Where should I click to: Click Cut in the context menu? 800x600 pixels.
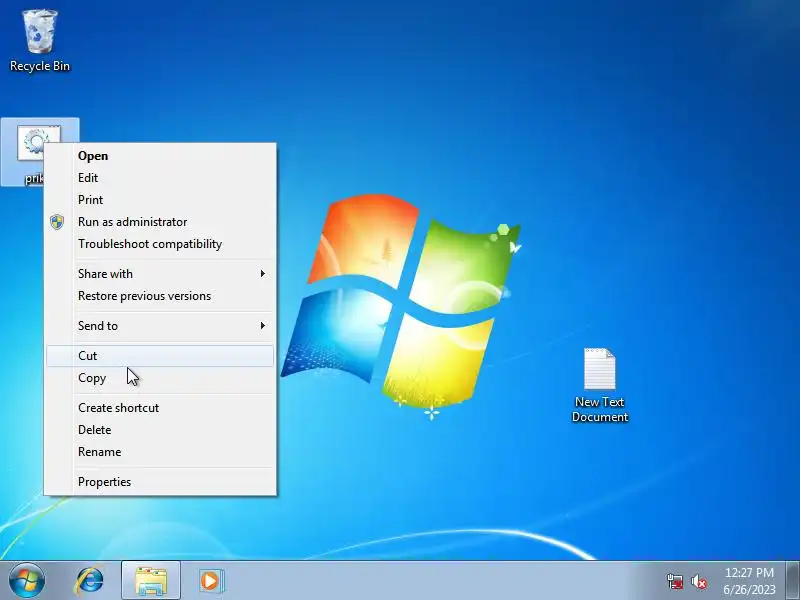160,356
